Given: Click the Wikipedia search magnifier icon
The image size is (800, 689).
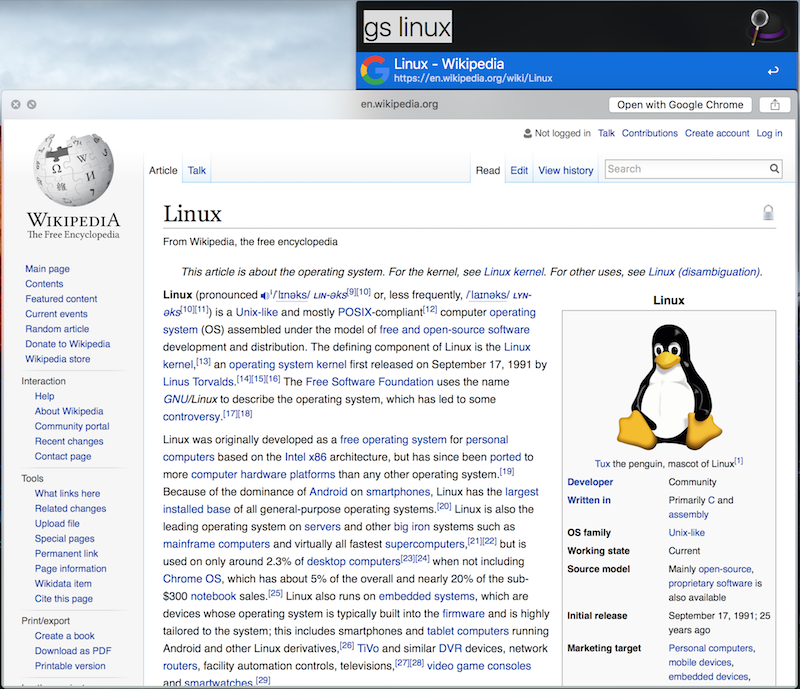Looking at the screenshot, I should click(774, 169).
